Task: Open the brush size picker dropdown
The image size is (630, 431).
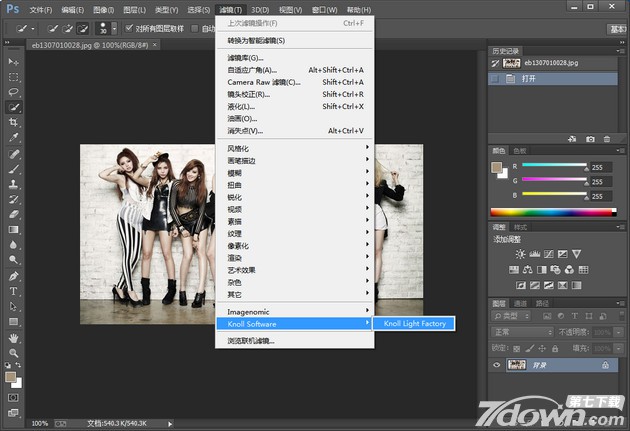Action: [x=112, y=29]
